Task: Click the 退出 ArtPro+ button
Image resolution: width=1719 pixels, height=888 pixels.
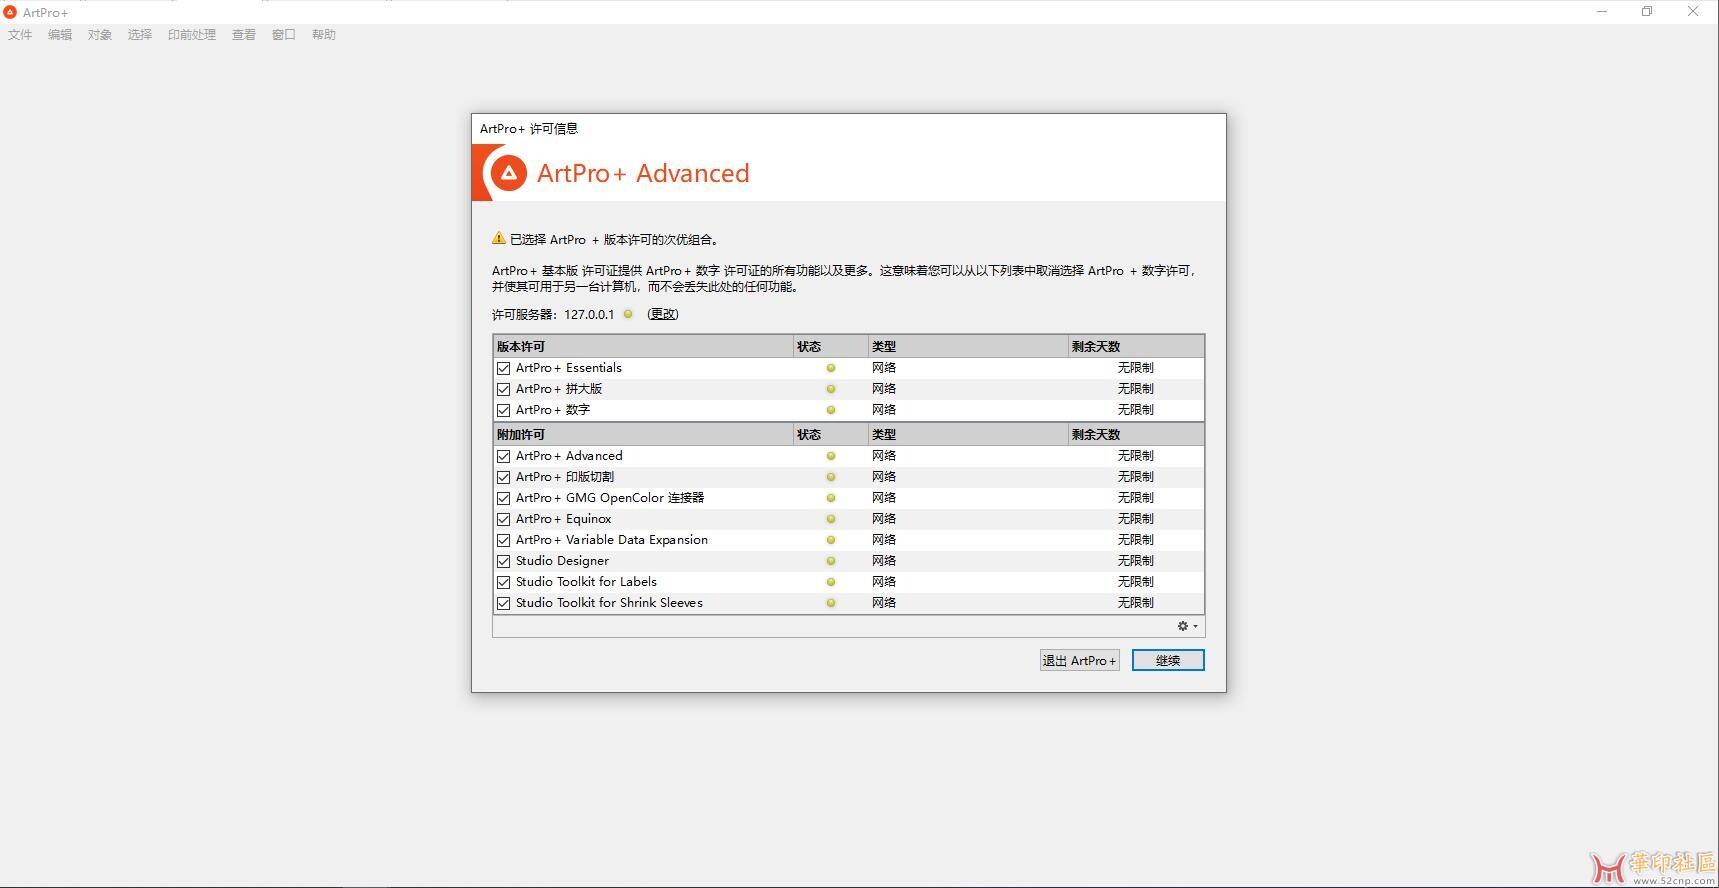Action: 1079,660
